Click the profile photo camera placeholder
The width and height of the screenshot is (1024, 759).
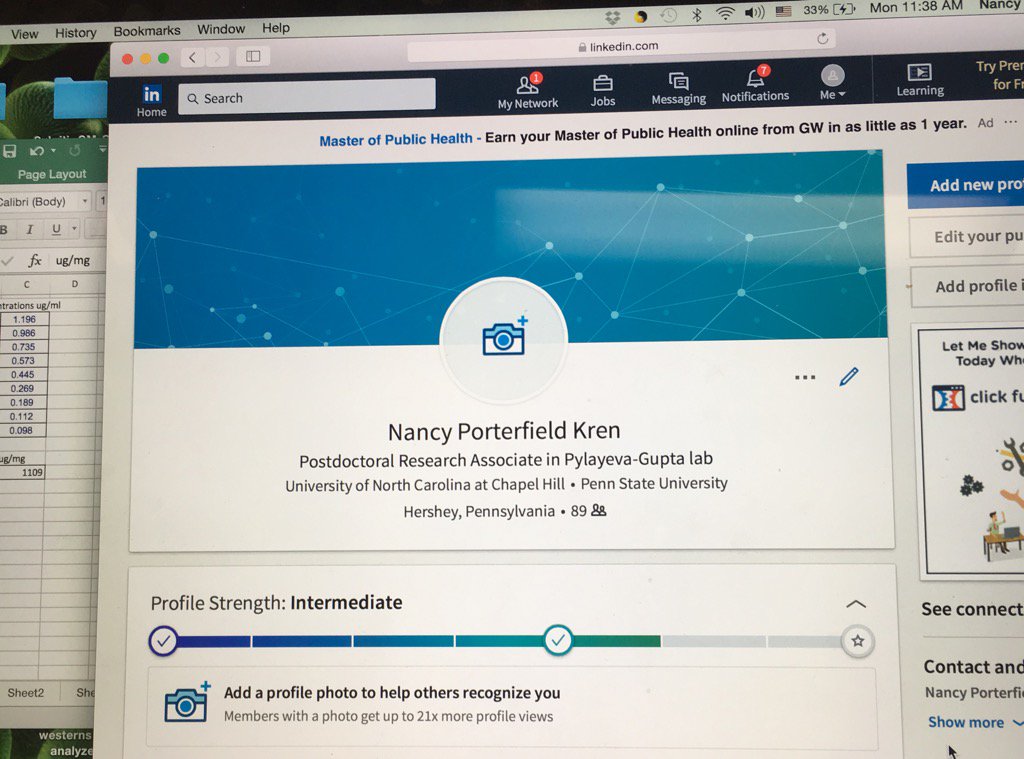(x=504, y=339)
